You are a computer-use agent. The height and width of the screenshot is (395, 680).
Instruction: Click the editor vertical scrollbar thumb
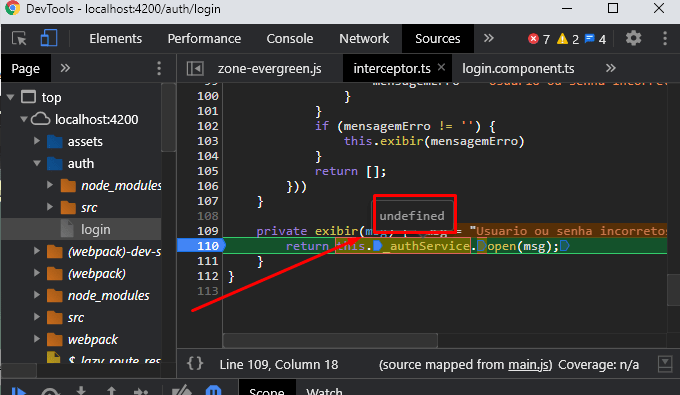[673, 290]
